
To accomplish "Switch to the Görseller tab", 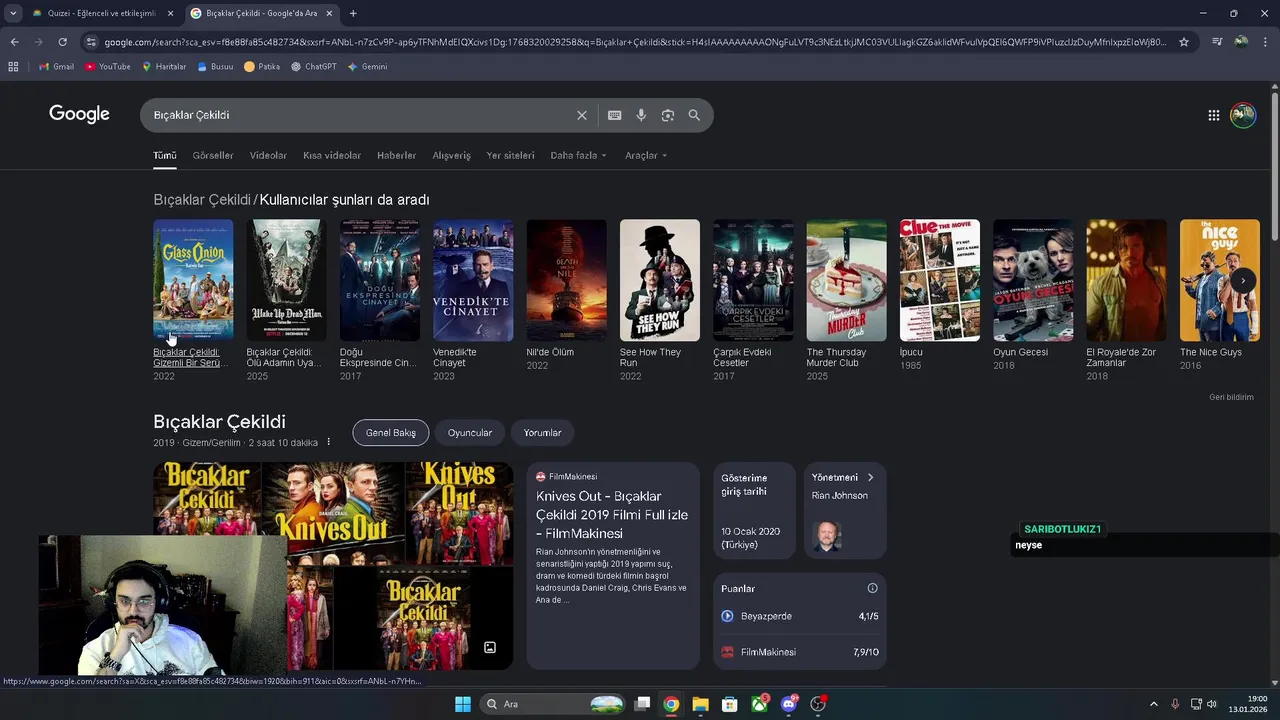I will tap(213, 155).
